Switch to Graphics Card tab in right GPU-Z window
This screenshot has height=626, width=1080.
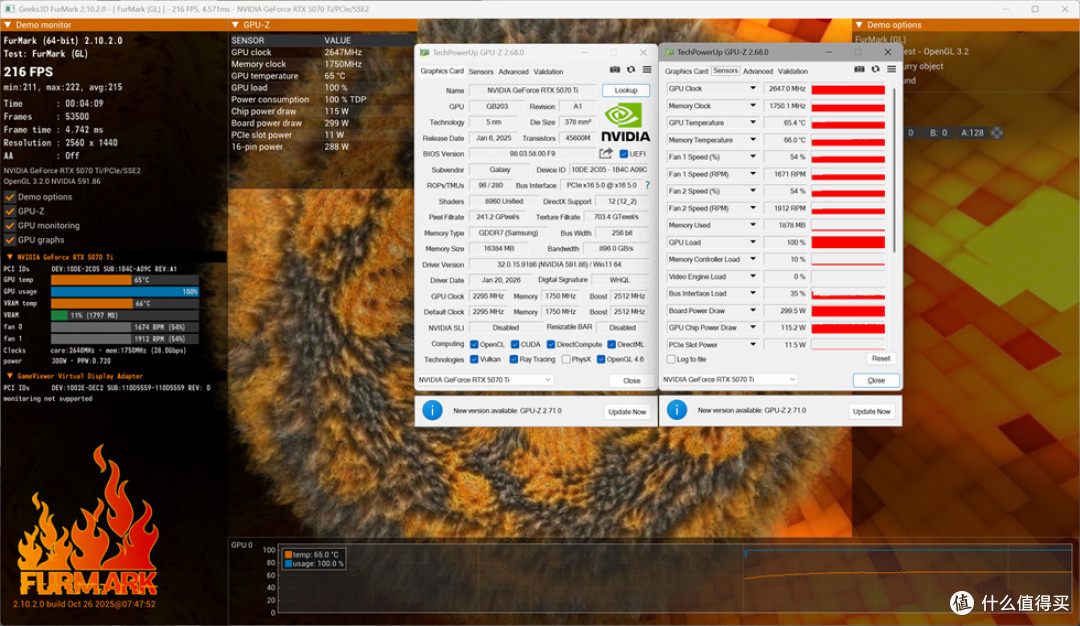click(686, 72)
